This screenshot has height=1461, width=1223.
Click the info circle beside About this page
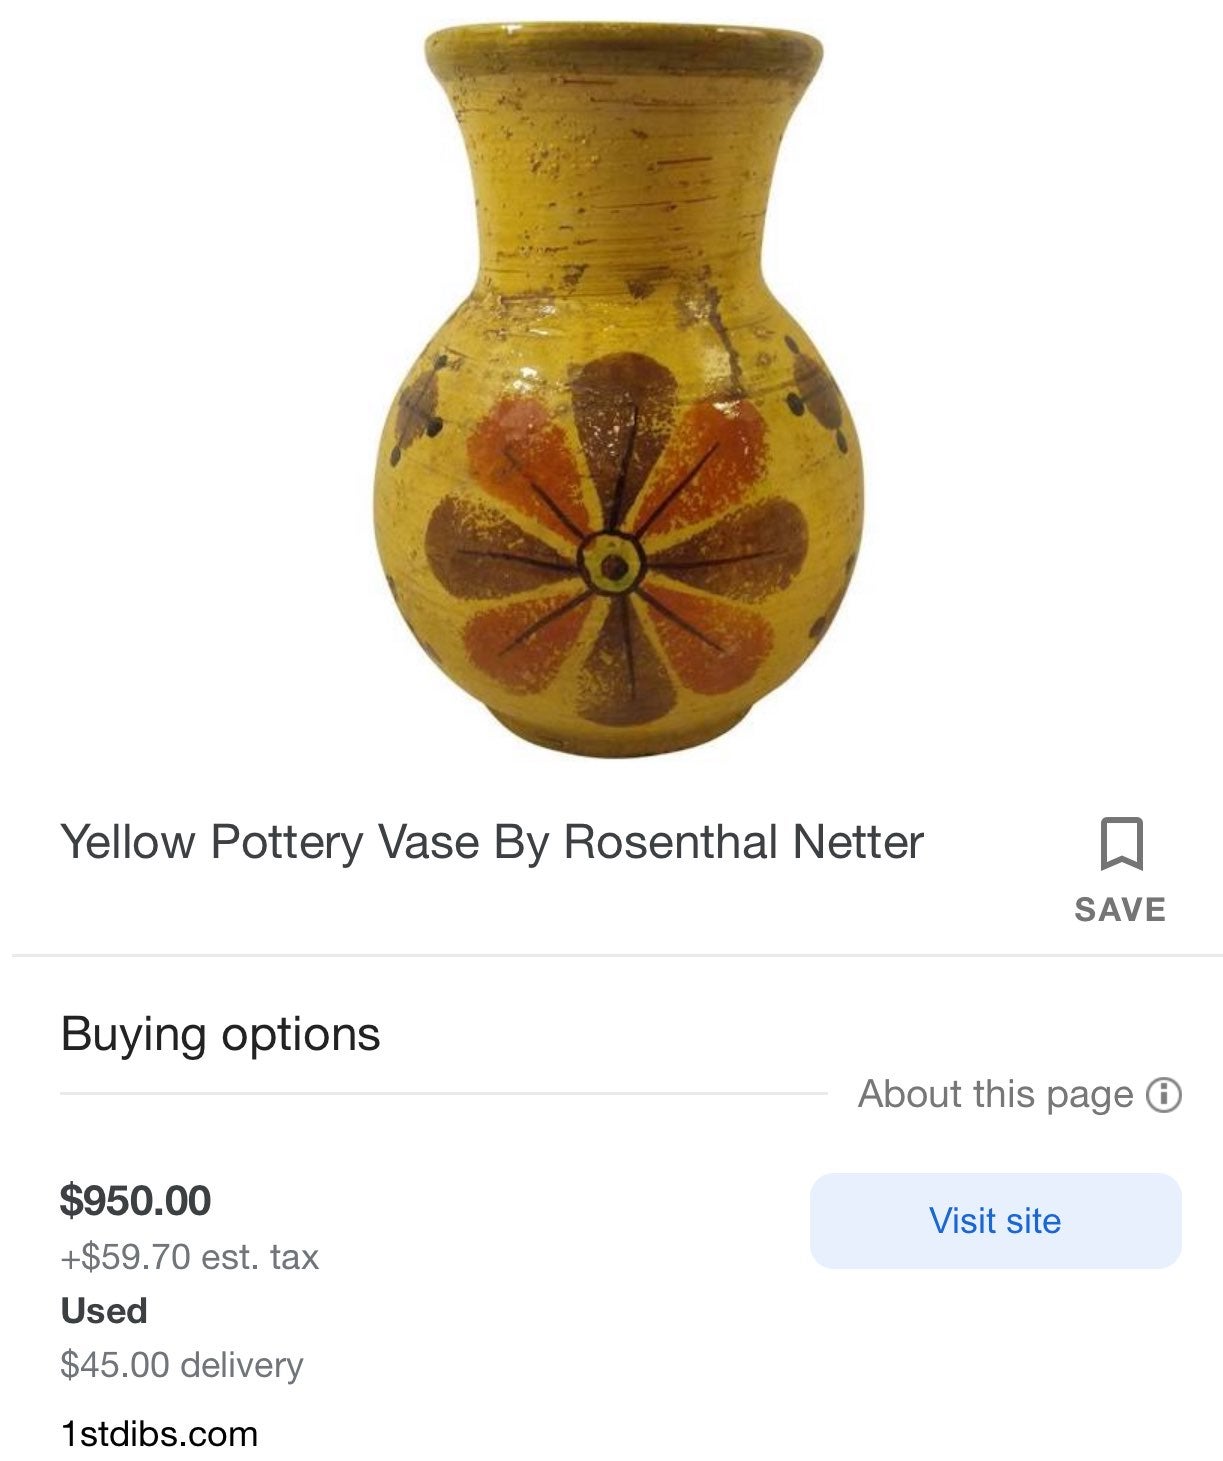[x=1164, y=1095]
